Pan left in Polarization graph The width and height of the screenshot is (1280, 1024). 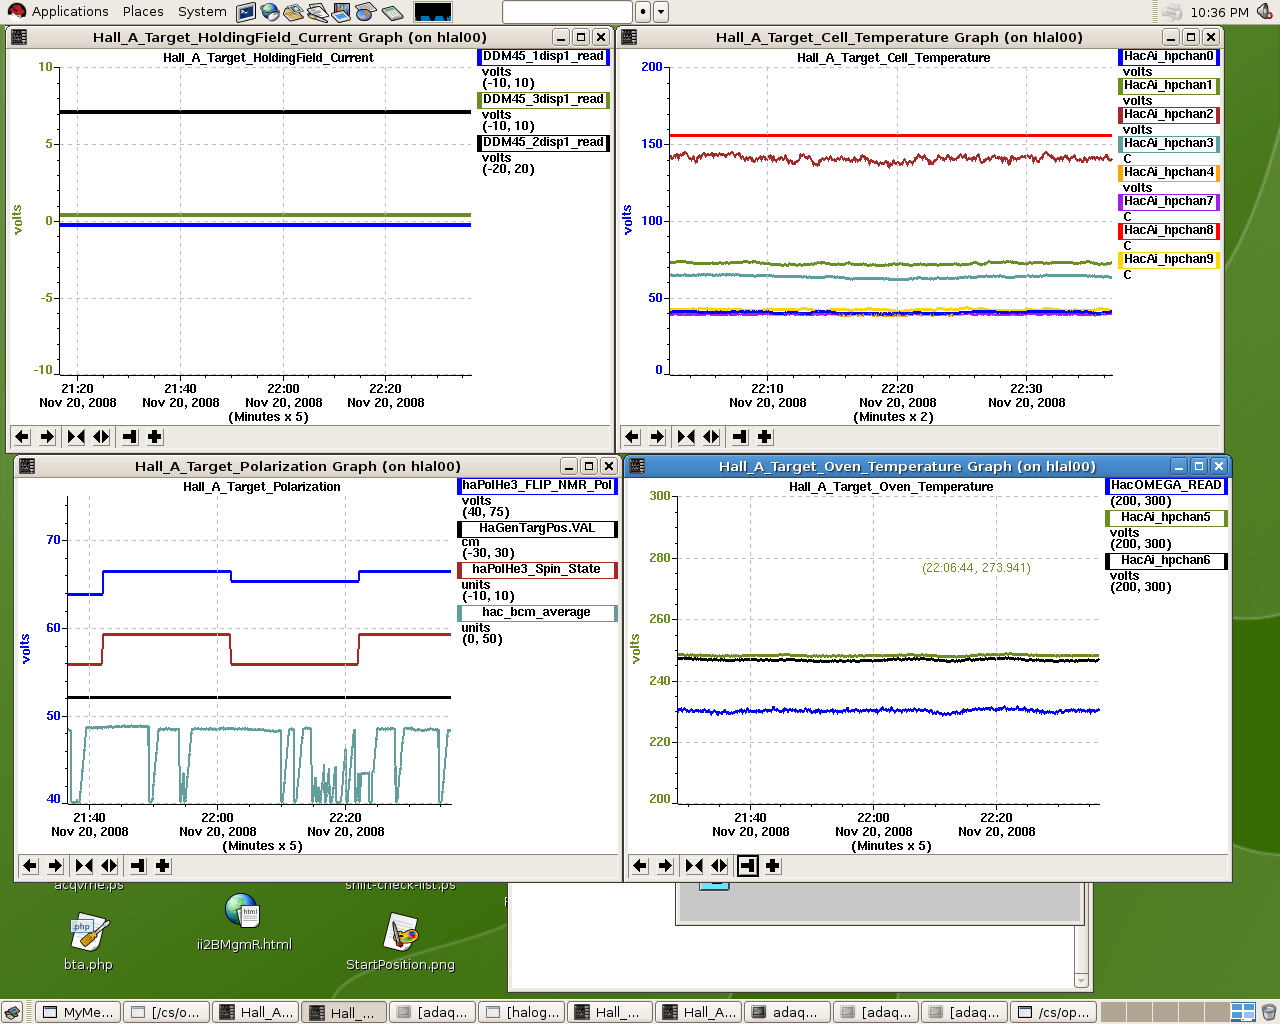30,866
